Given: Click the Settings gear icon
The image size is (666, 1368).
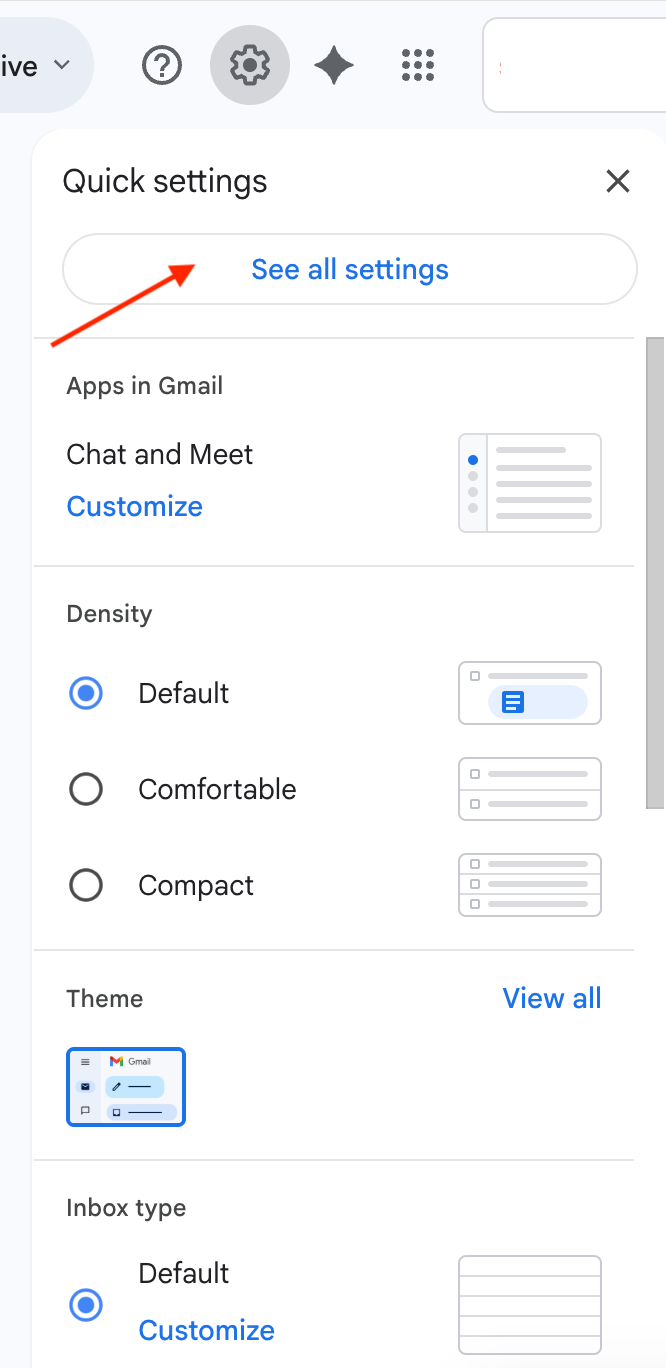Looking at the screenshot, I should [250, 66].
